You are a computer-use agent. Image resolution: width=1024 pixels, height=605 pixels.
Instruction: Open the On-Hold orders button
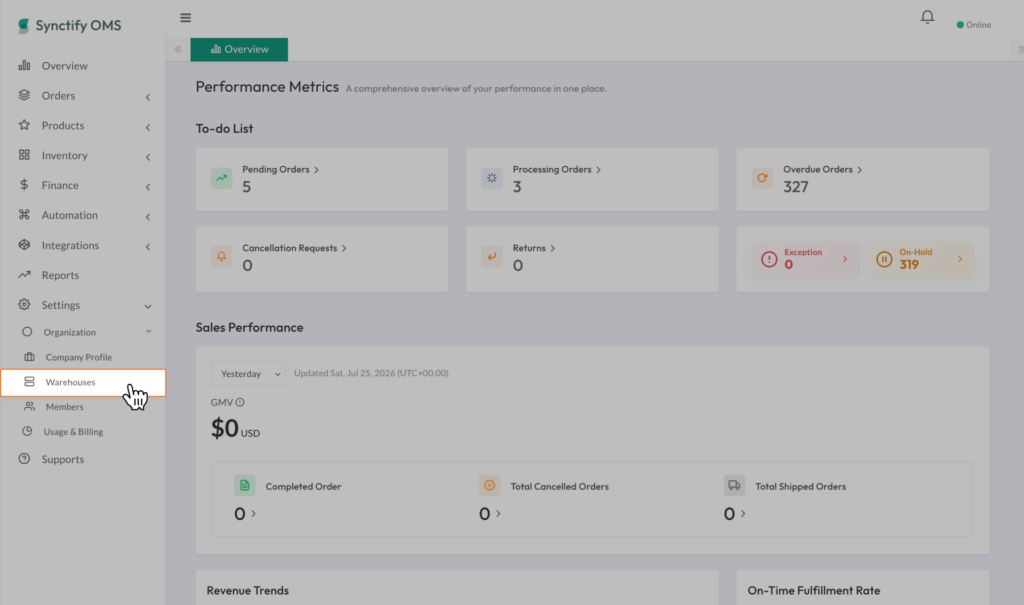[920, 259]
